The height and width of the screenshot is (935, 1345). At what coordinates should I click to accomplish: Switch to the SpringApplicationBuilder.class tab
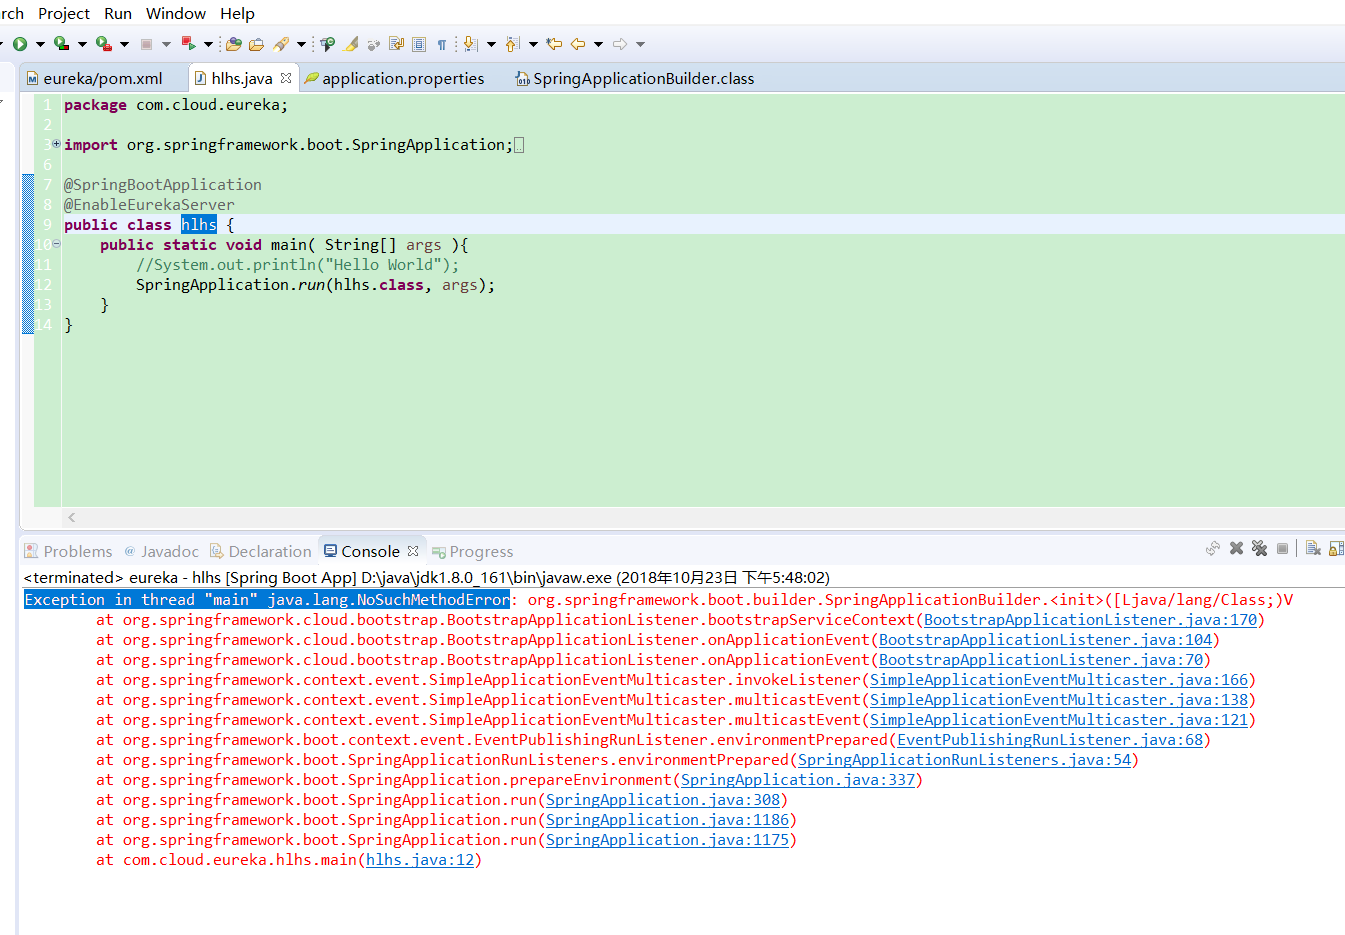(634, 78)
